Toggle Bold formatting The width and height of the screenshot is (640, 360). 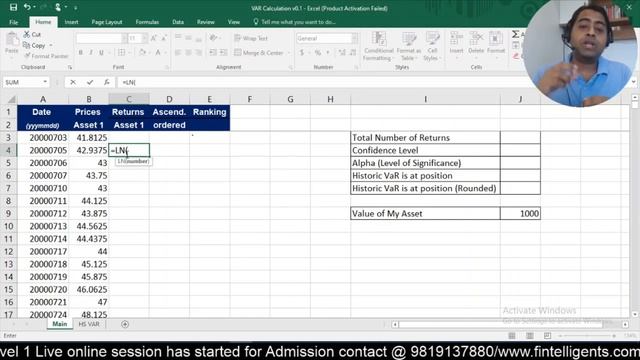pyautogui.click(x=80, y=53)
